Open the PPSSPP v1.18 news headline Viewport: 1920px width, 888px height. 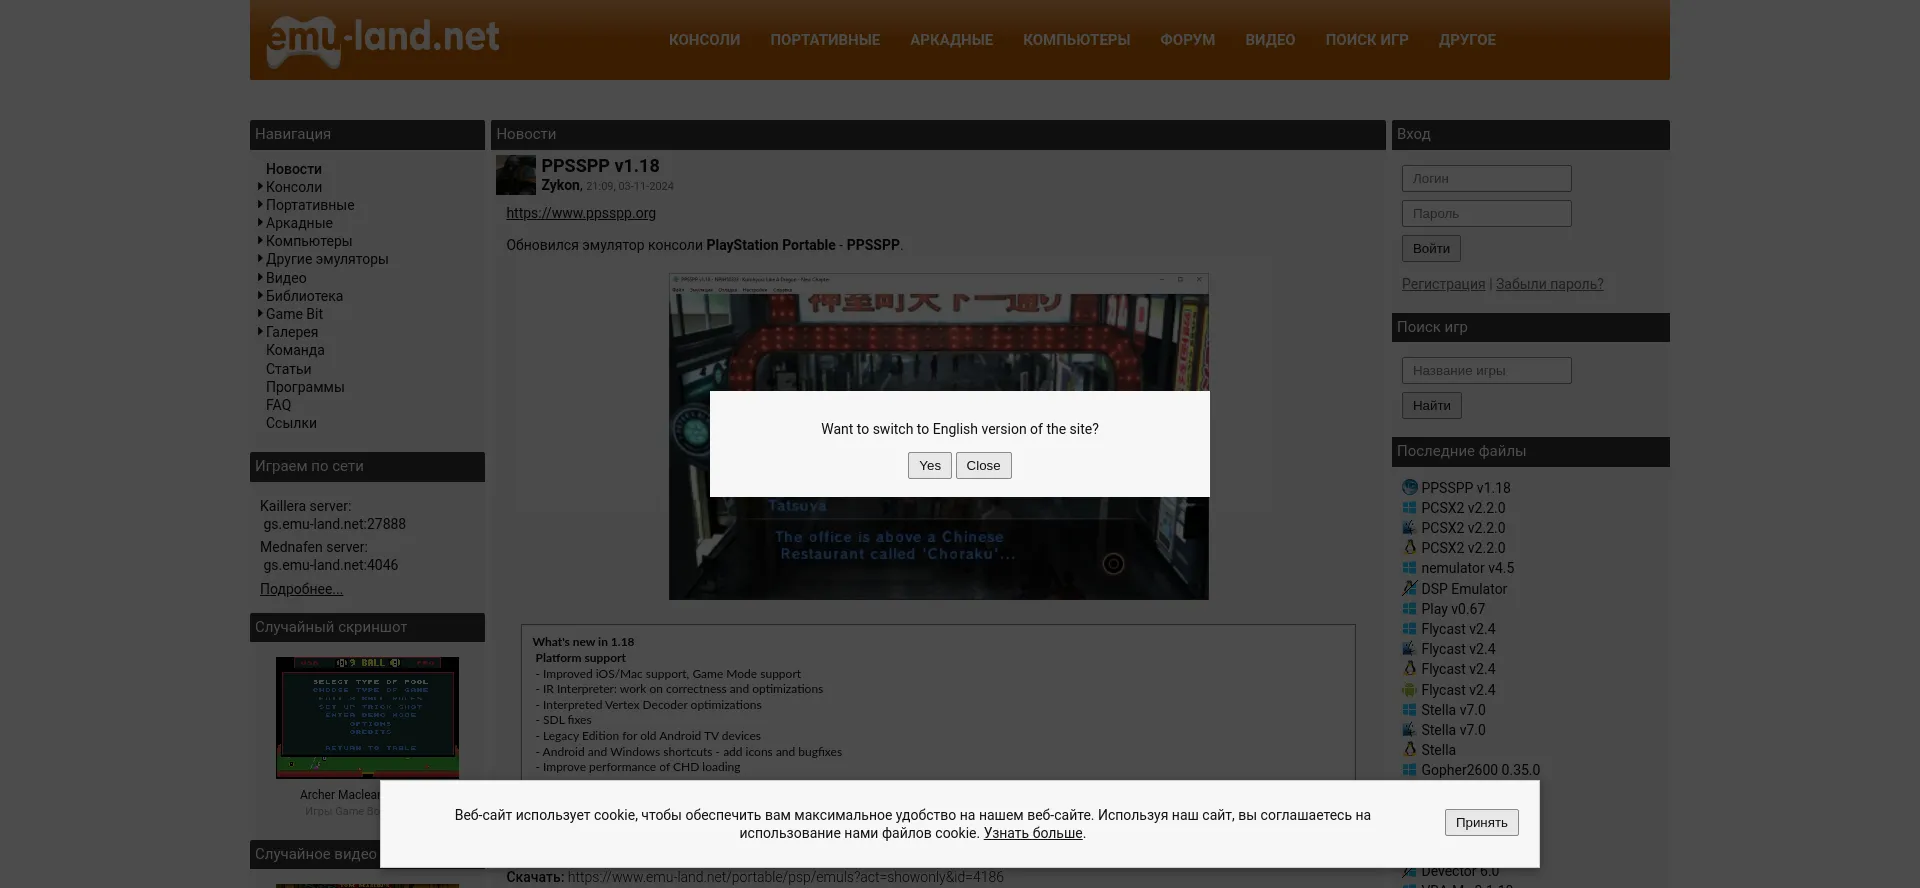600,166
